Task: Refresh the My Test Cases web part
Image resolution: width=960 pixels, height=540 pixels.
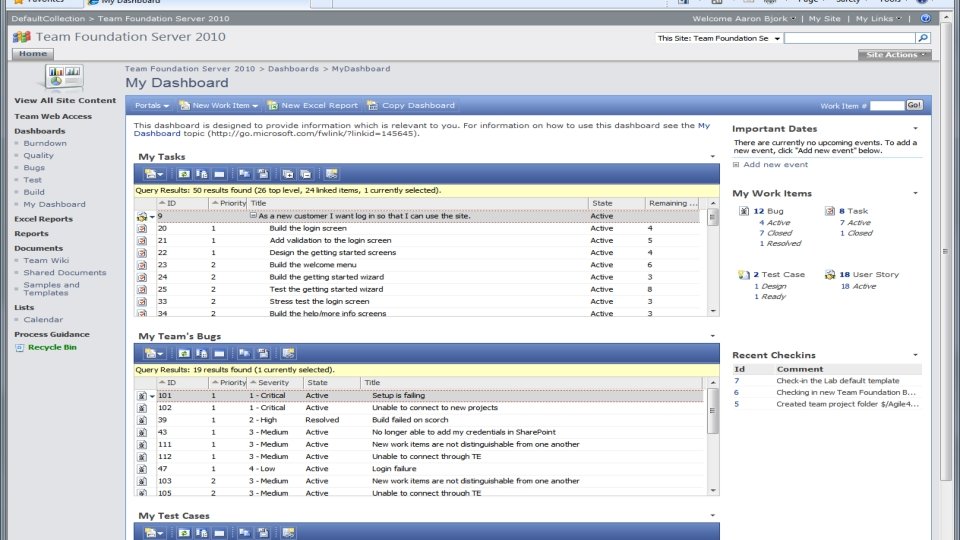Action: click(184, 533)
